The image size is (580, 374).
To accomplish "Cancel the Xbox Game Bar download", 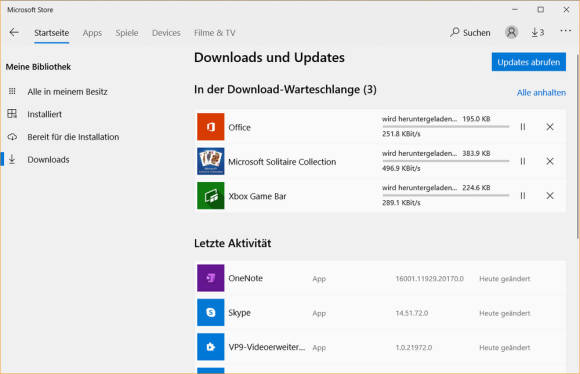I will [x=550, y=196].
